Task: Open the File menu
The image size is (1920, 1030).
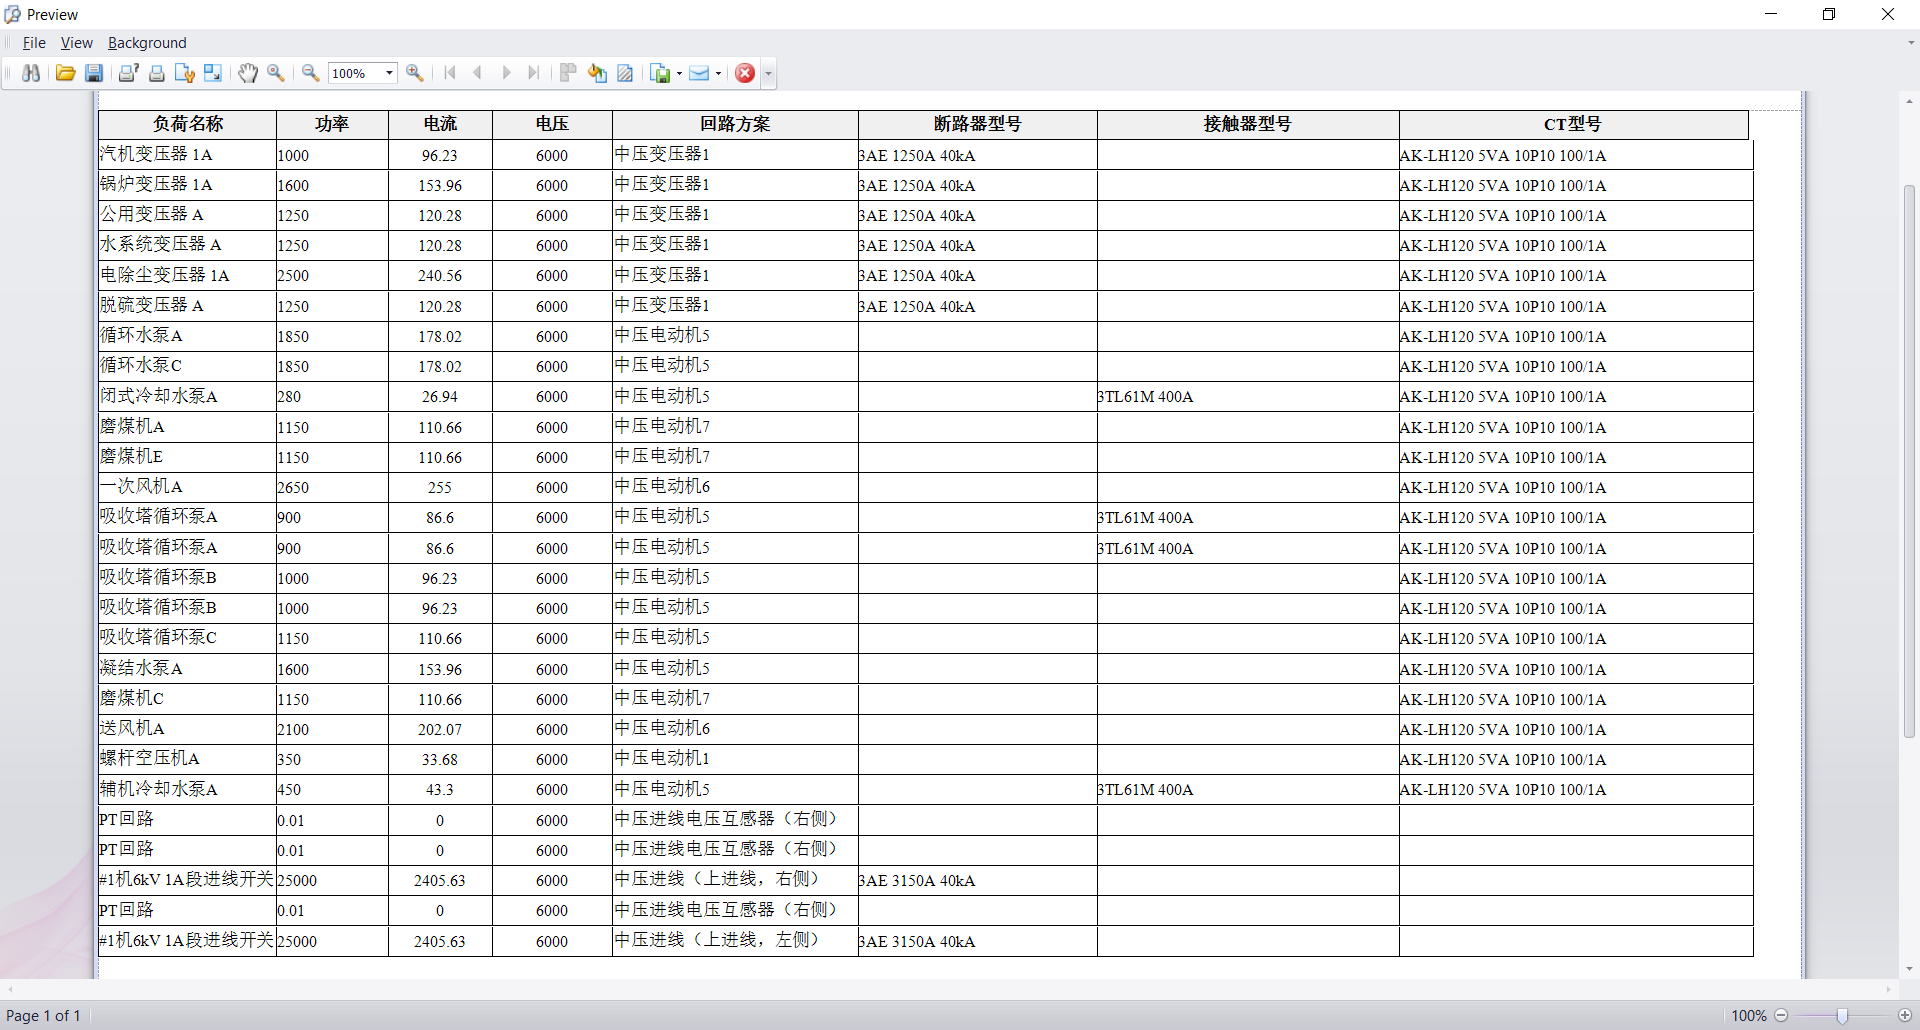Action: pyautogui.click(x=34, y=43)
